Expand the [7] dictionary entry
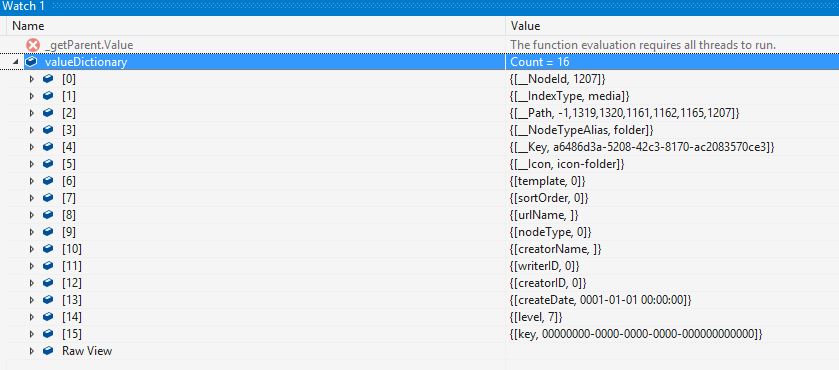Image resolution: width=839 pixels, height=370 pixels. coord(32,198)
